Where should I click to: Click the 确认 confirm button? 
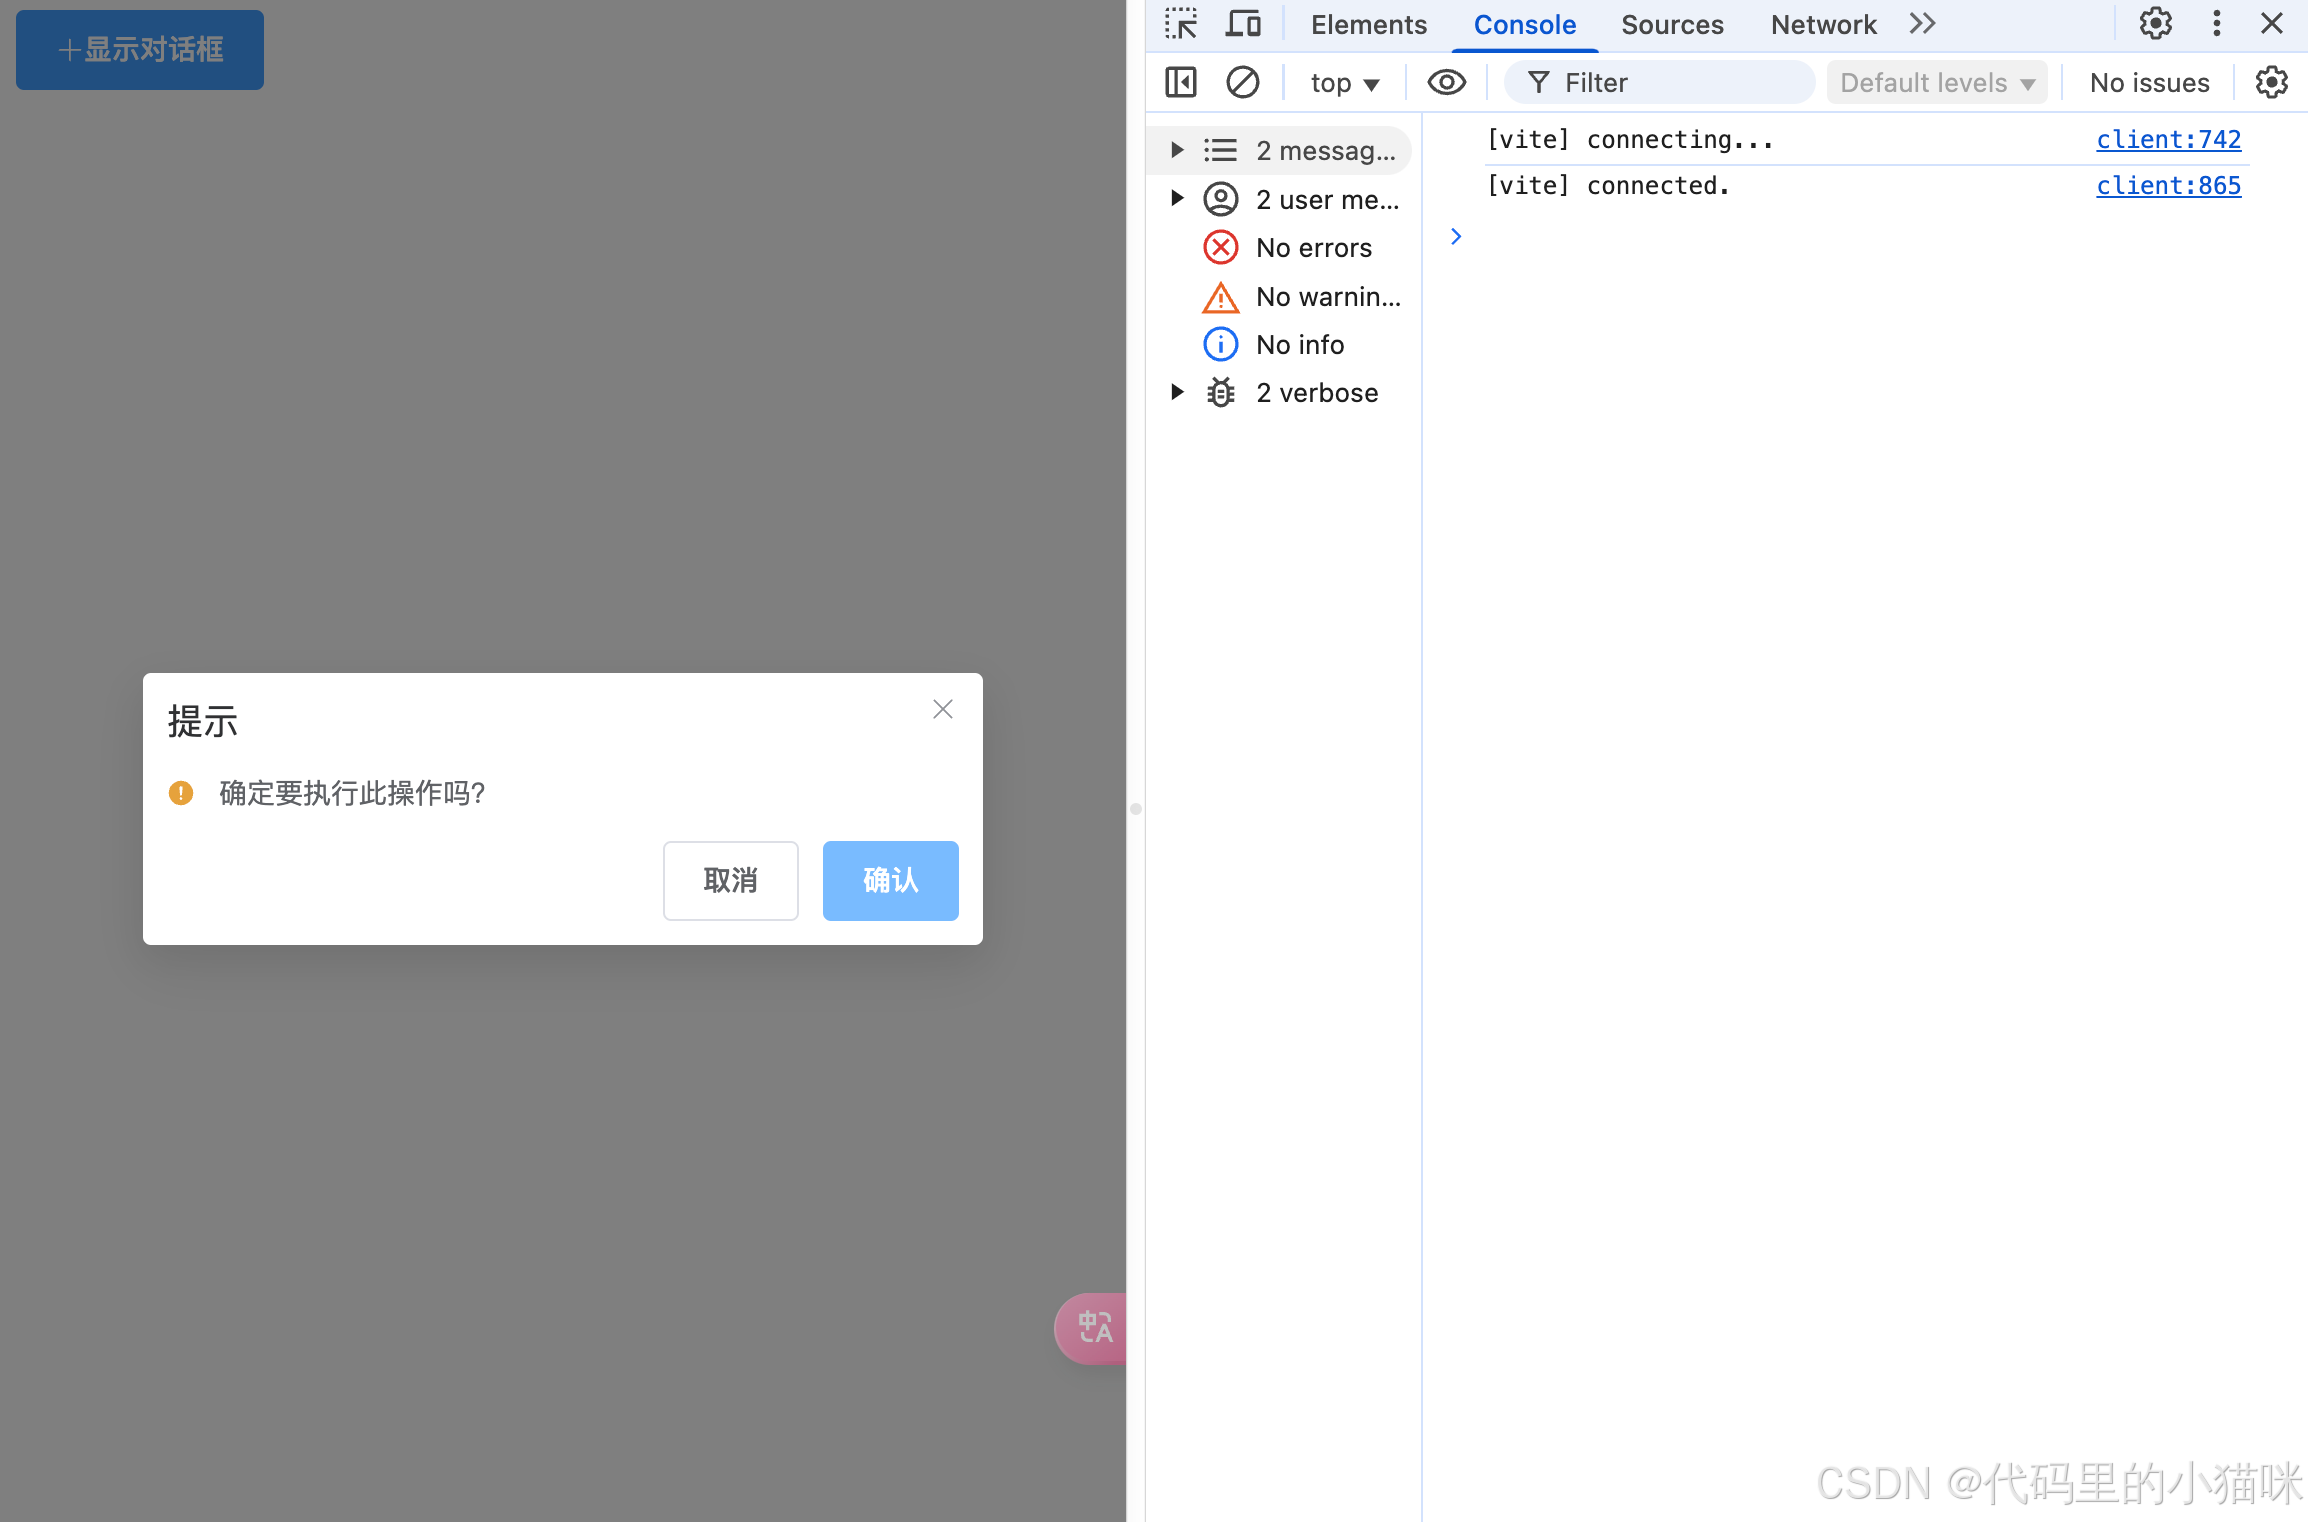tap(890, 880)
